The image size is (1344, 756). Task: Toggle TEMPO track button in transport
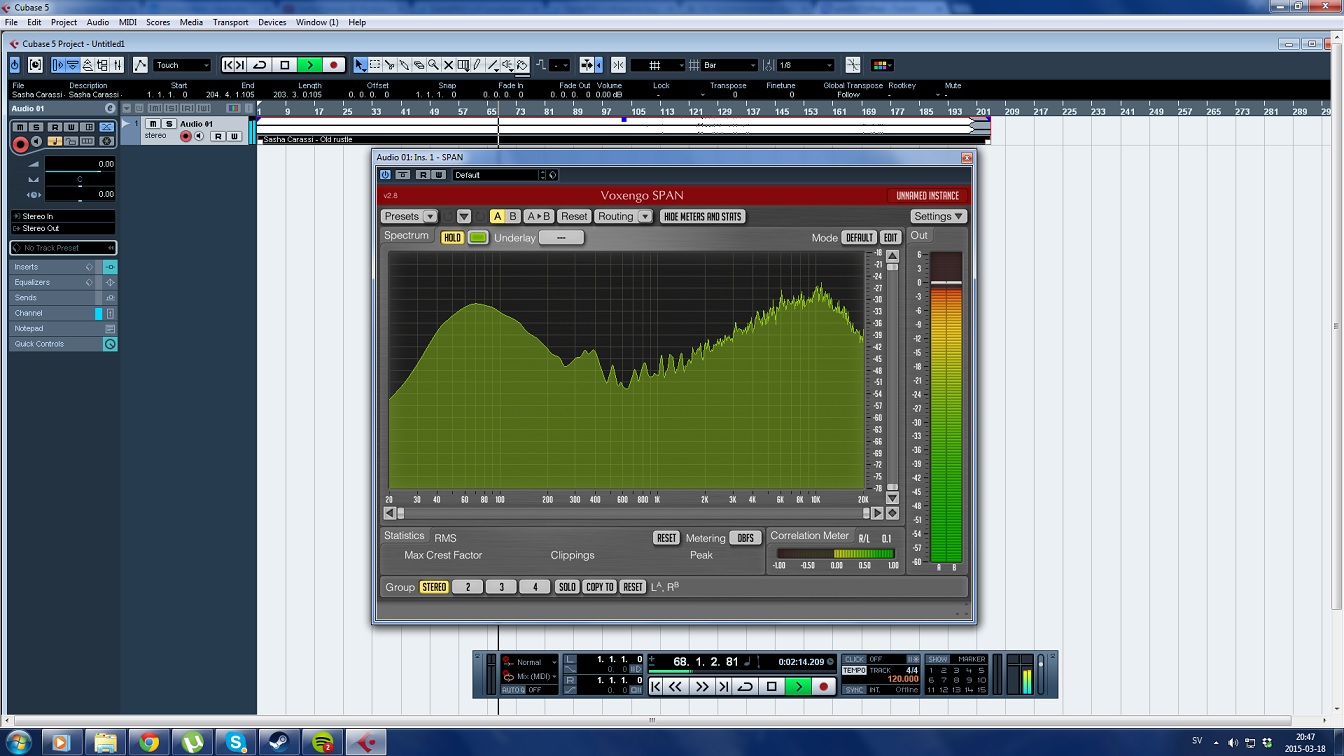855,670
